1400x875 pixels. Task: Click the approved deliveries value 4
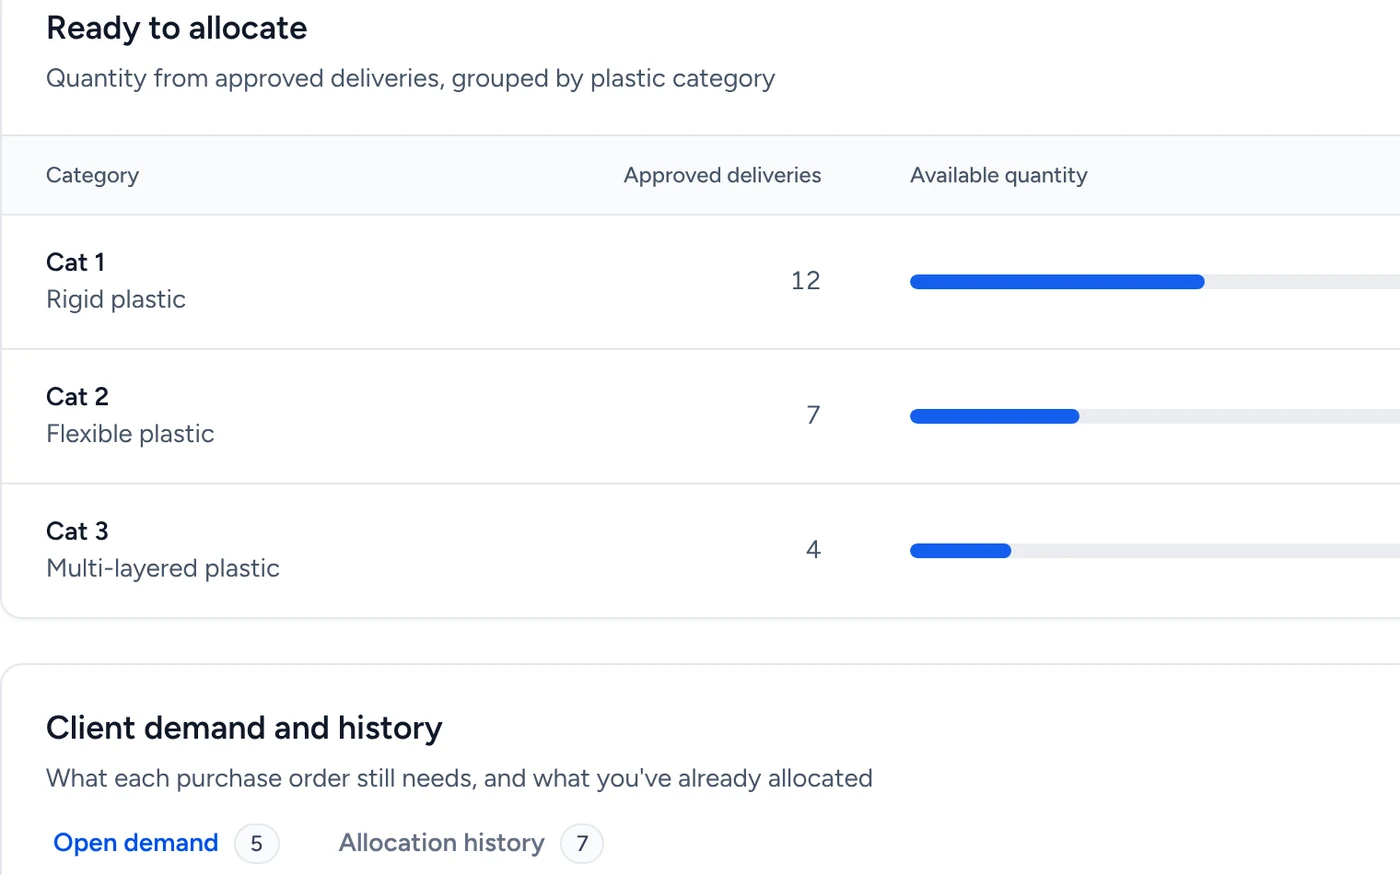tap(813, 549)
